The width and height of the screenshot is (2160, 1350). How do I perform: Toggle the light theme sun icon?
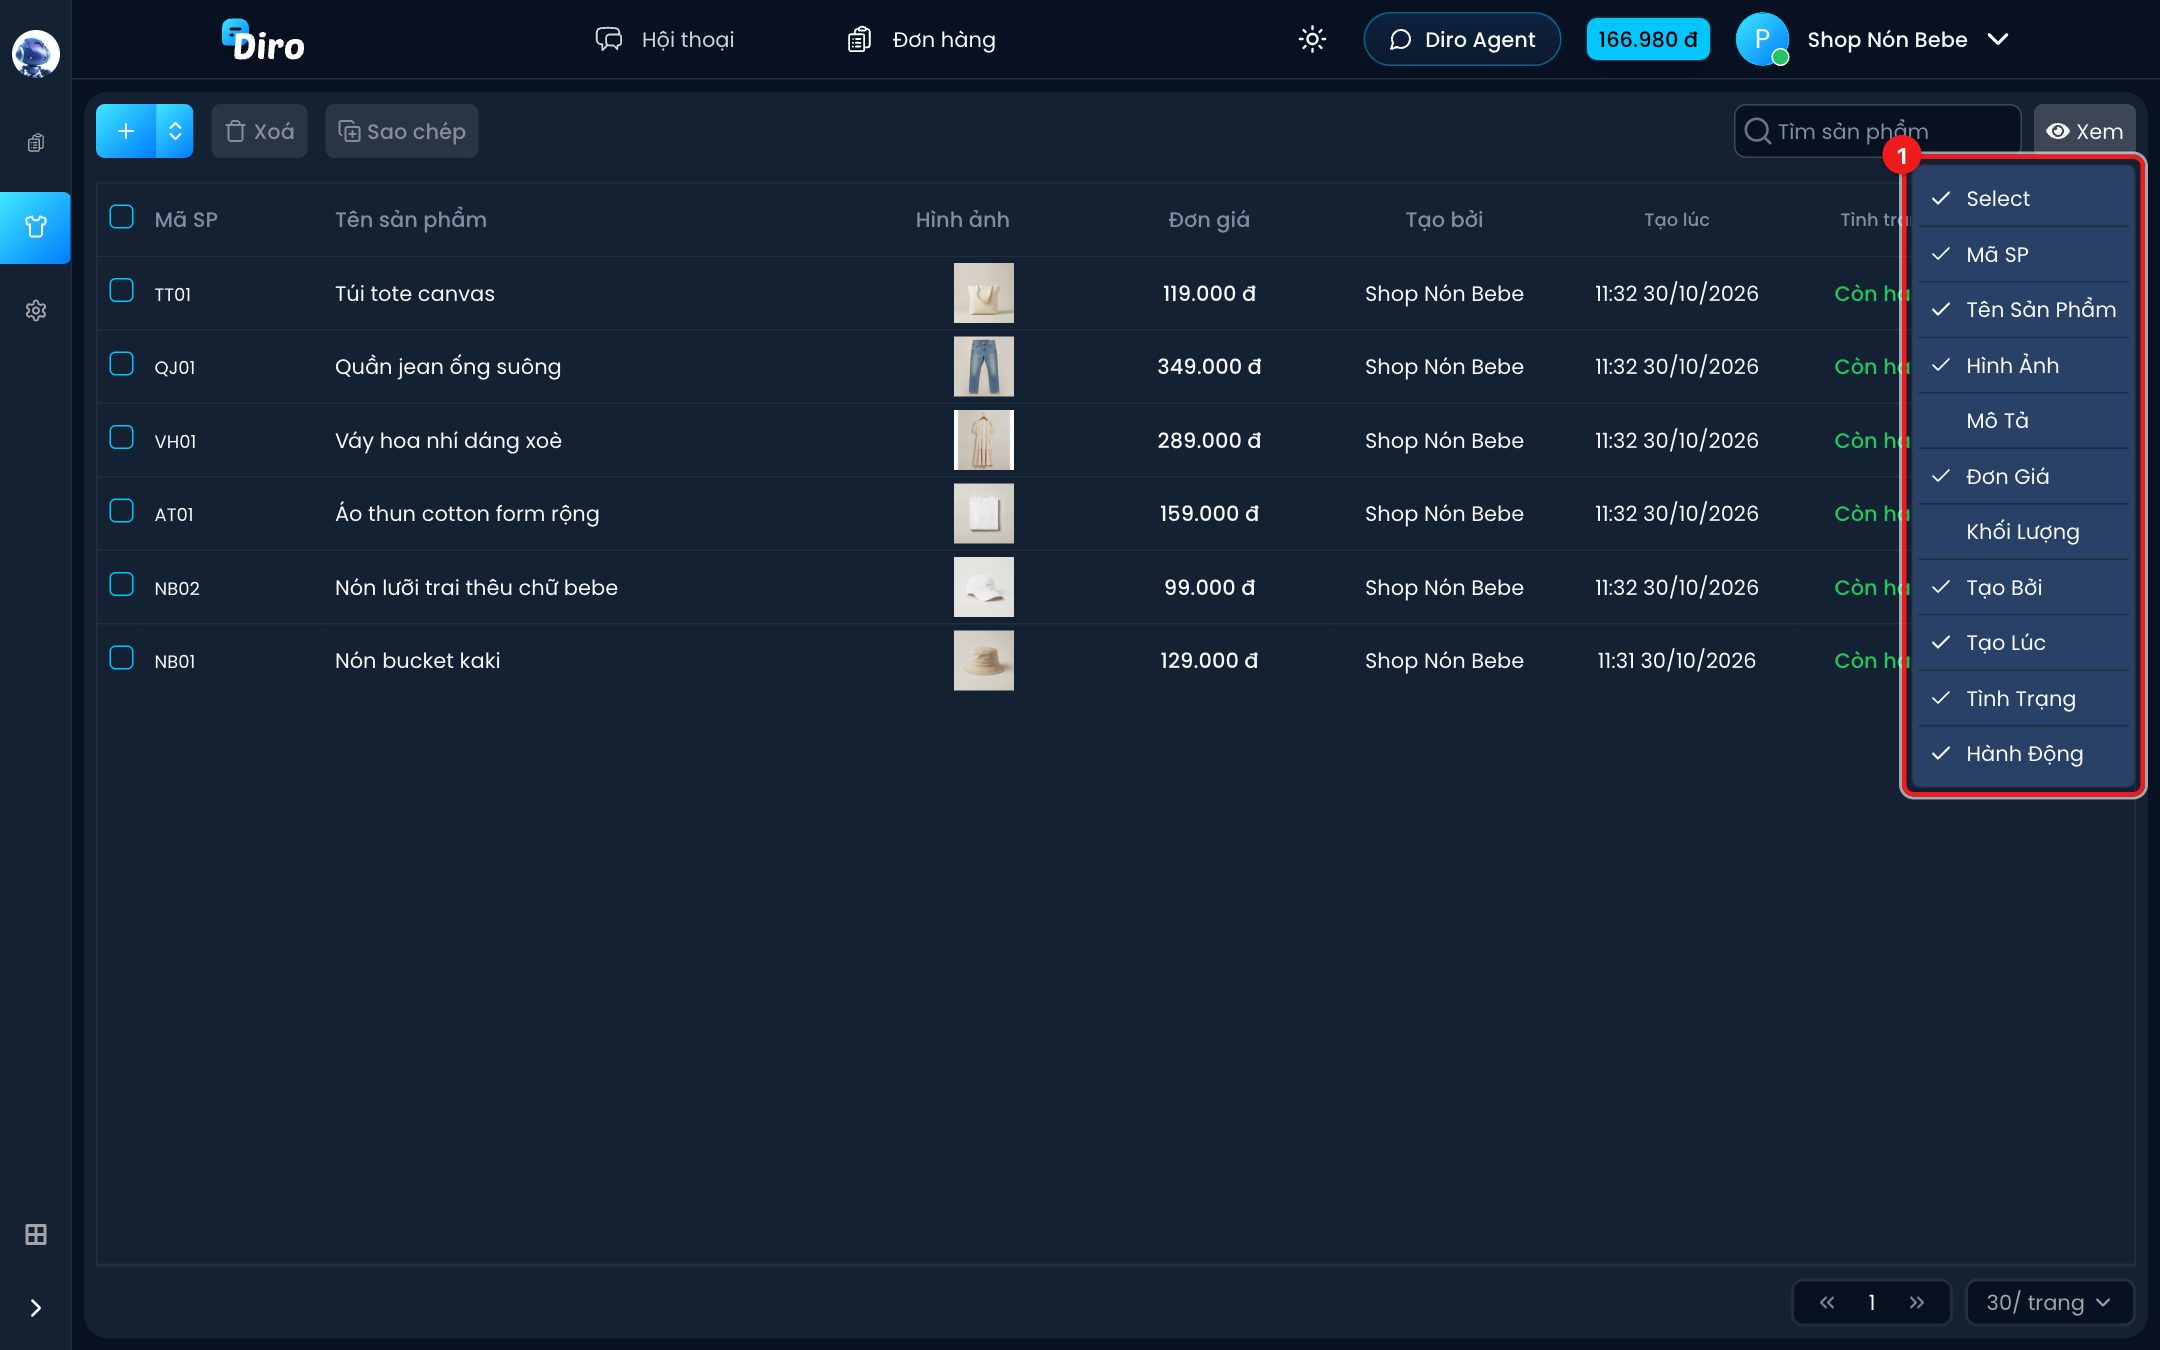[1312, 39]
